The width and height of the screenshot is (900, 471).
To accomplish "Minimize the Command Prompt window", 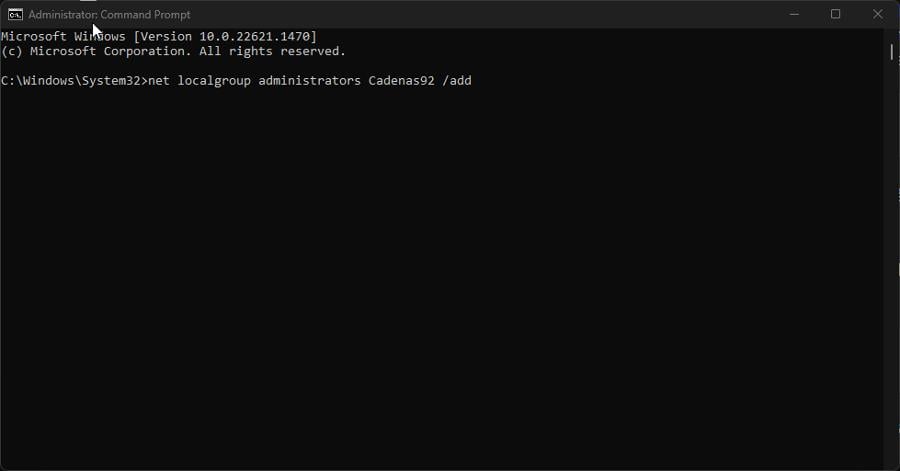I will (794, 14).
